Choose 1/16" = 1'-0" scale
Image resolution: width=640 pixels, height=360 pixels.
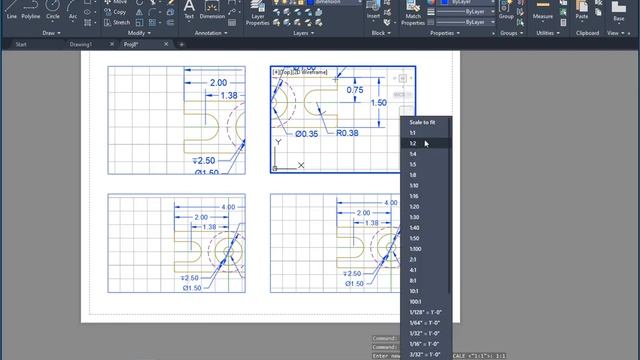[425, 344]
